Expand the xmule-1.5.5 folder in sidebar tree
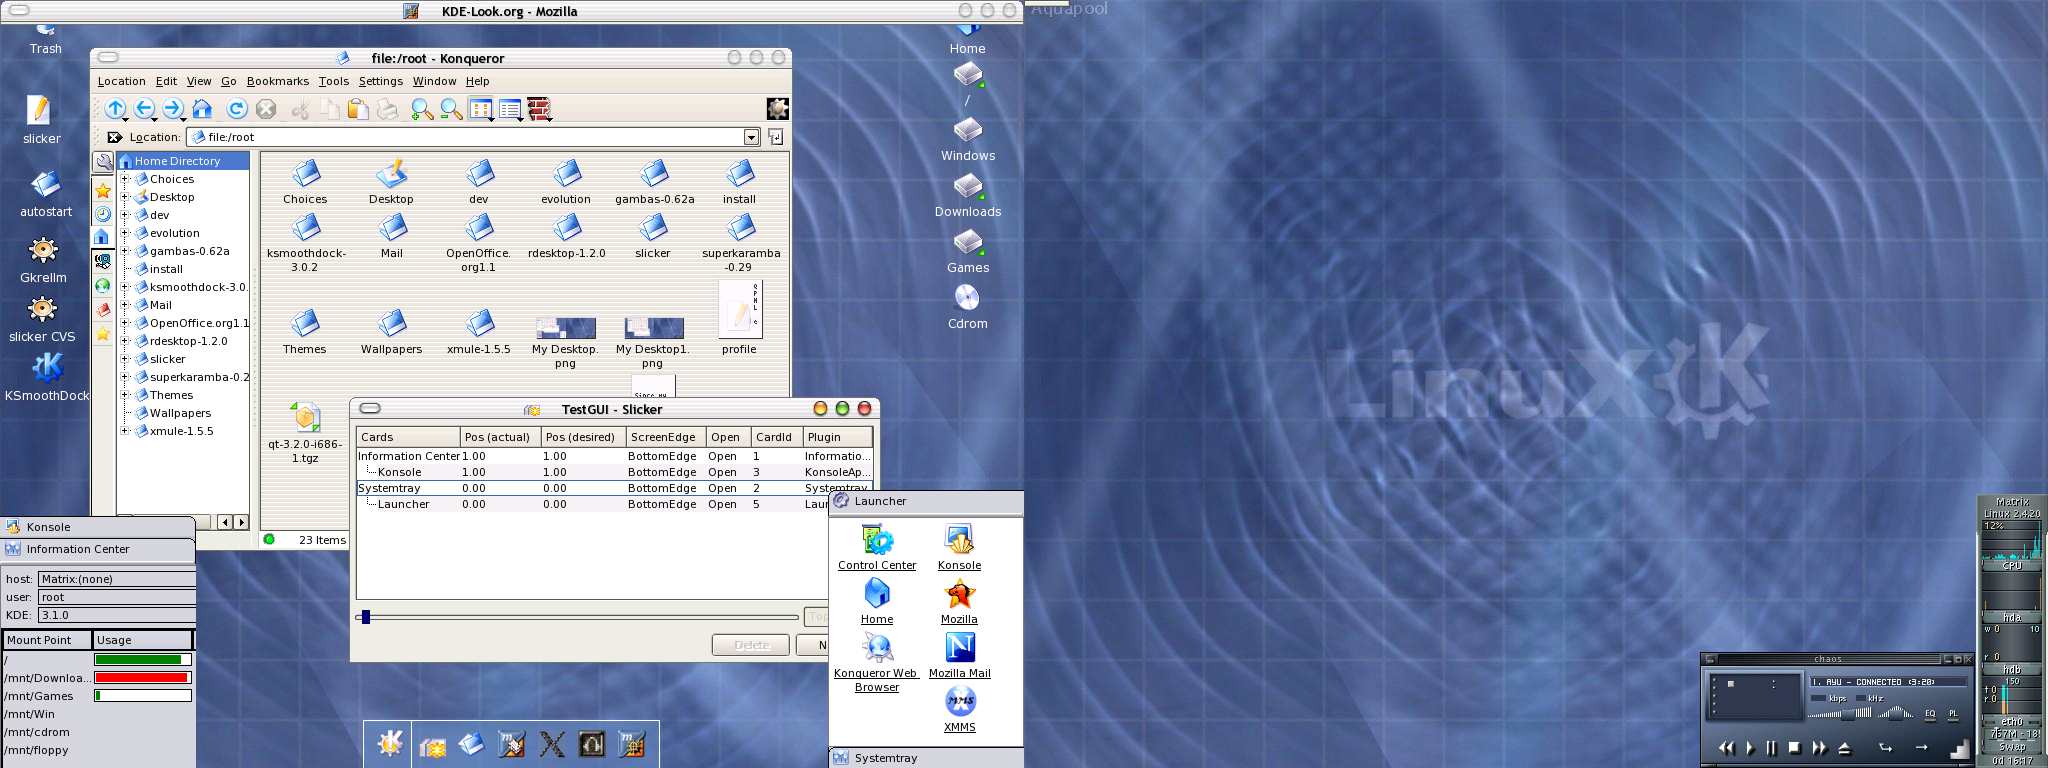2048x768 pixels. pyautogui.click(x=125, y=431)
